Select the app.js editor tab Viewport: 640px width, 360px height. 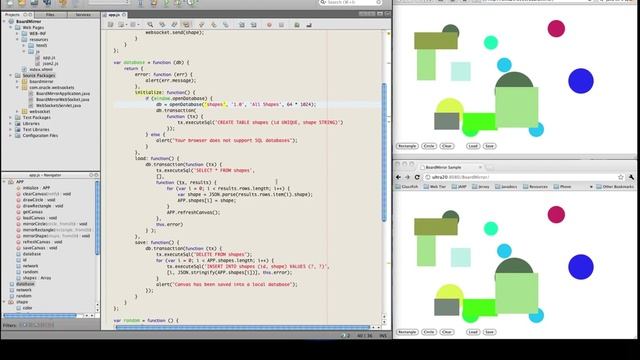tap(114, 15)
